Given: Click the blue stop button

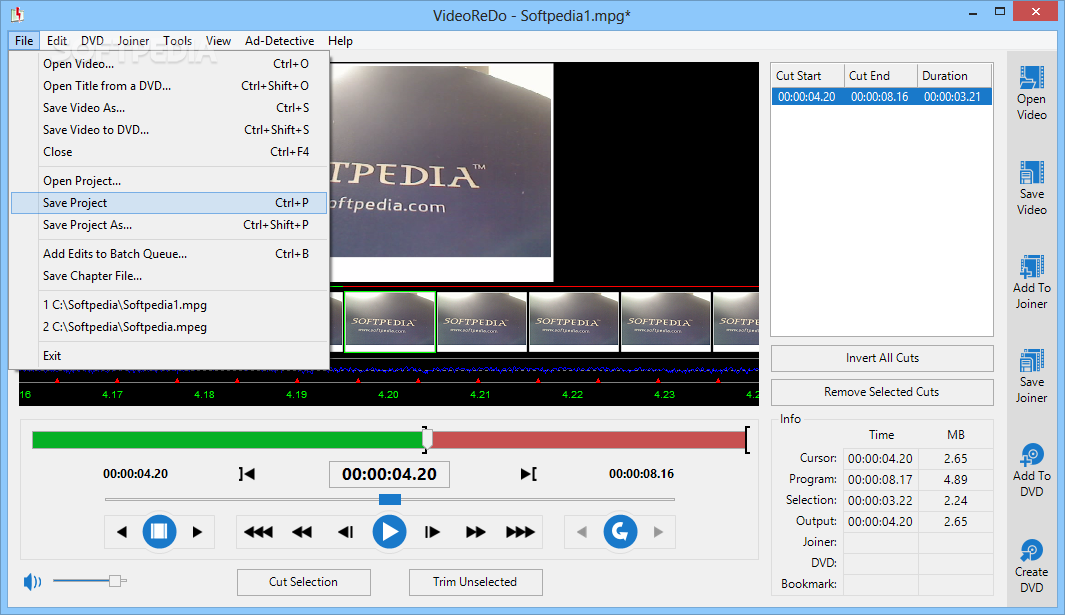Looking at the screenshot, I should coord(159,531).
